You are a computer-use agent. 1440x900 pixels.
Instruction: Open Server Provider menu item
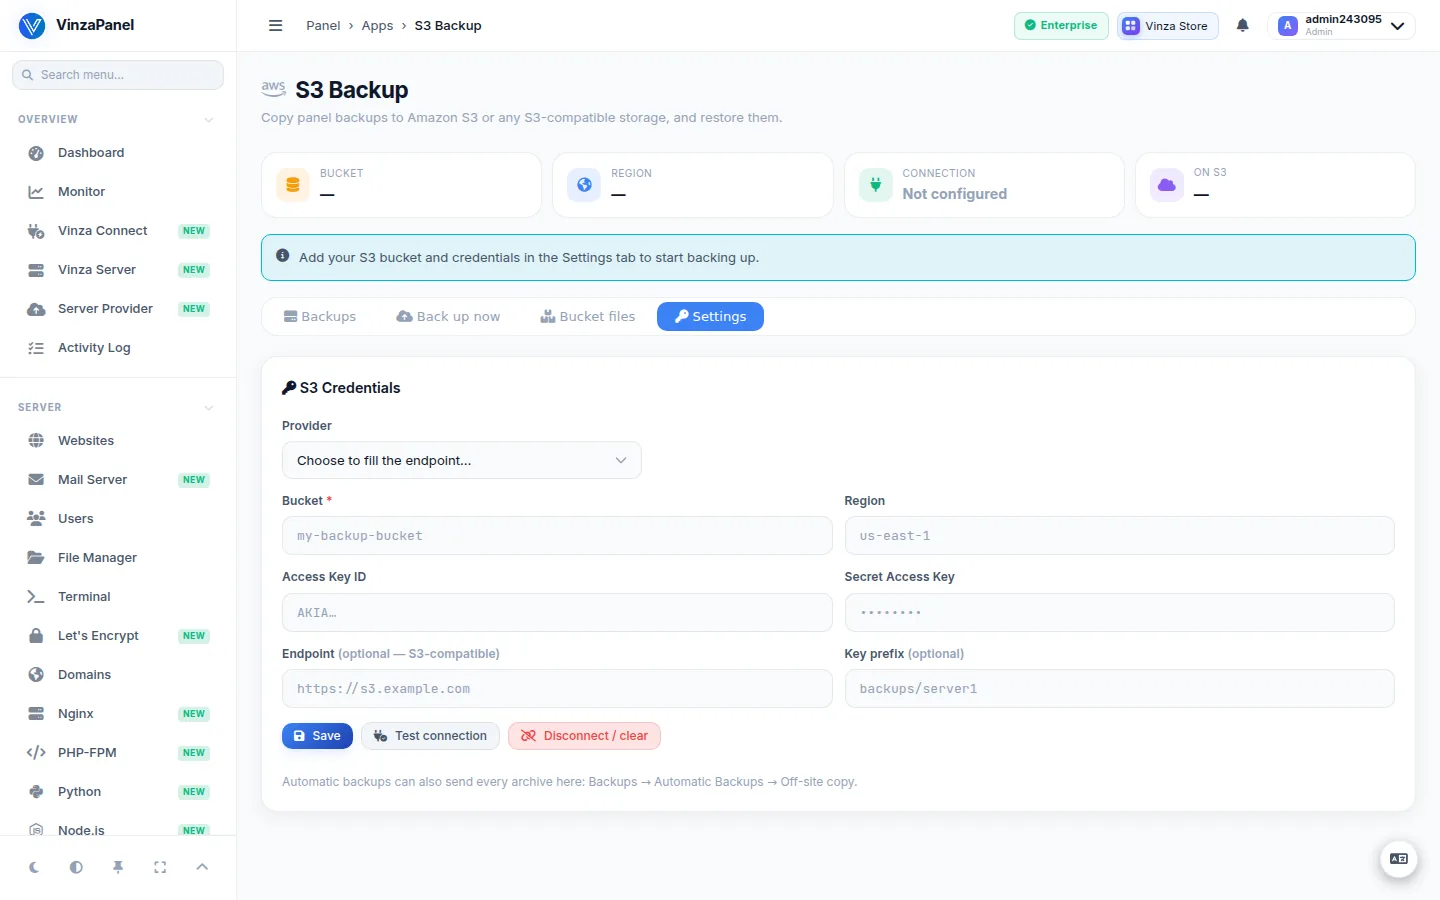118,309
